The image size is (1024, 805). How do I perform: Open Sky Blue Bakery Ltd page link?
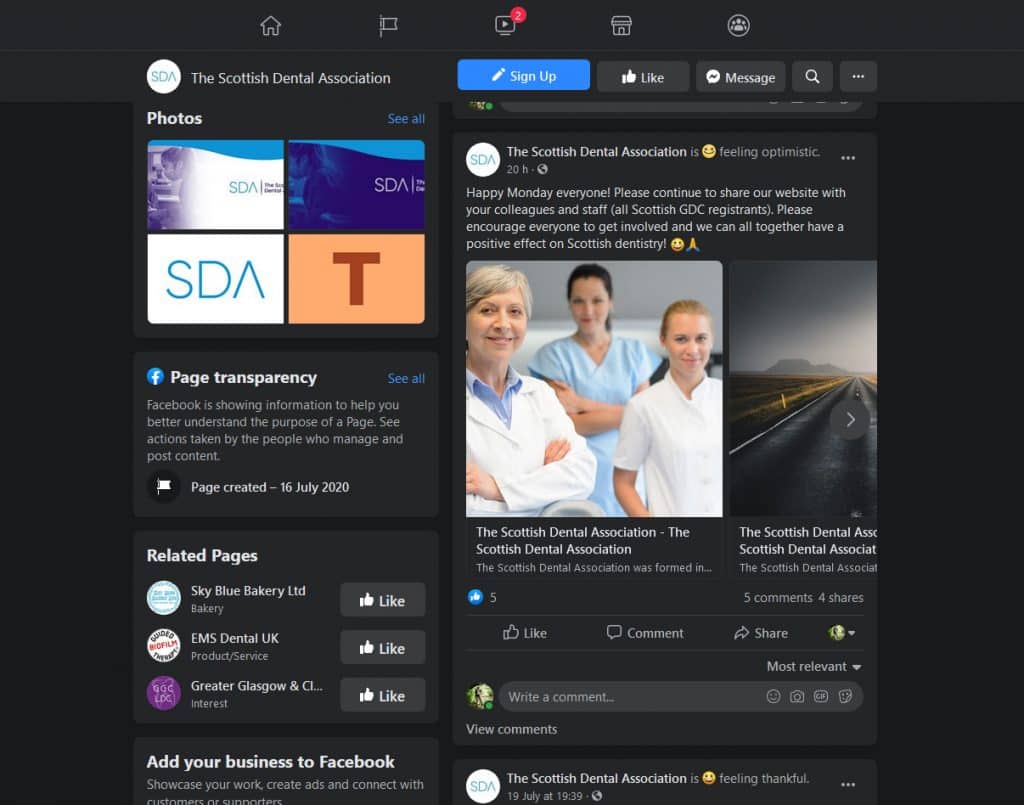coord(248,591)
